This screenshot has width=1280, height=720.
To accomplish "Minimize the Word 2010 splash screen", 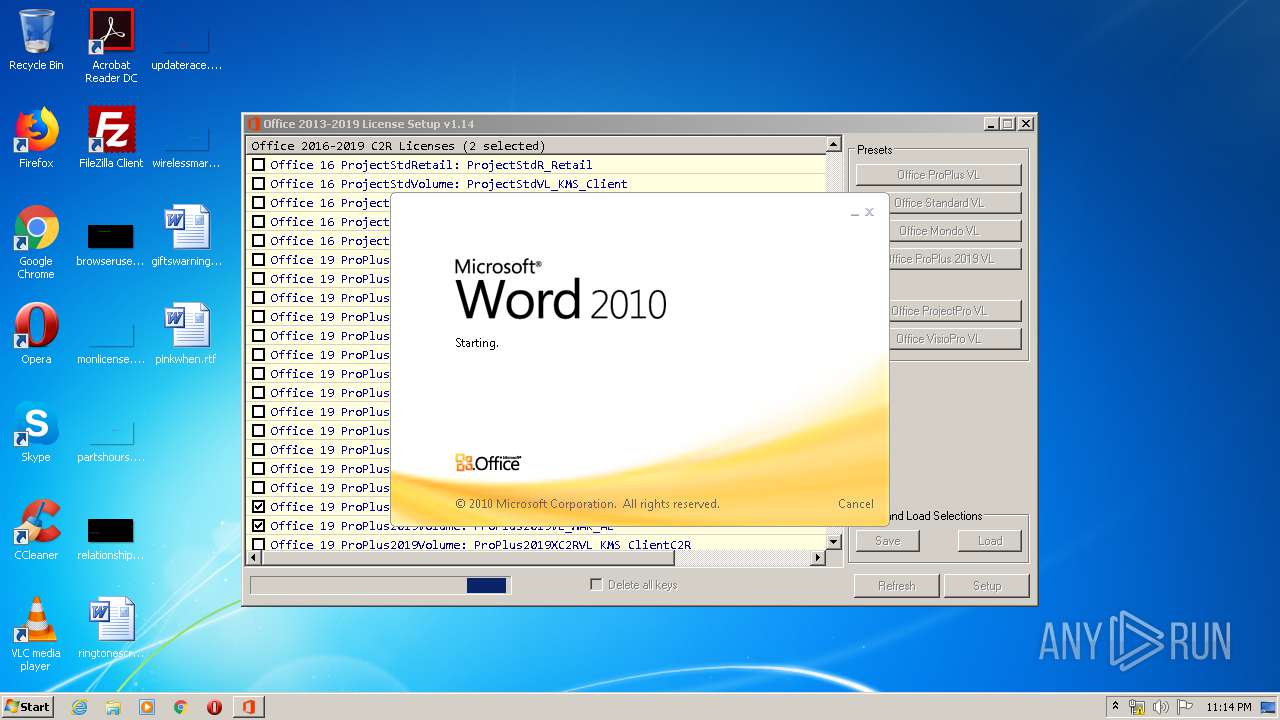I will (x=854, y=213).
